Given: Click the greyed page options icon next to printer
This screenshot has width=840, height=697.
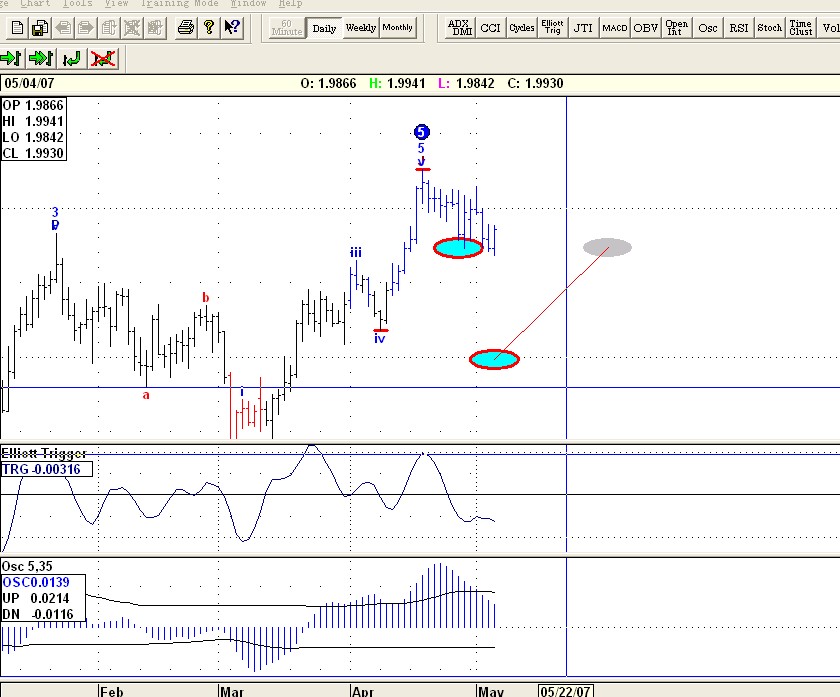Looking at the screenshot, I should coord(155,27).
